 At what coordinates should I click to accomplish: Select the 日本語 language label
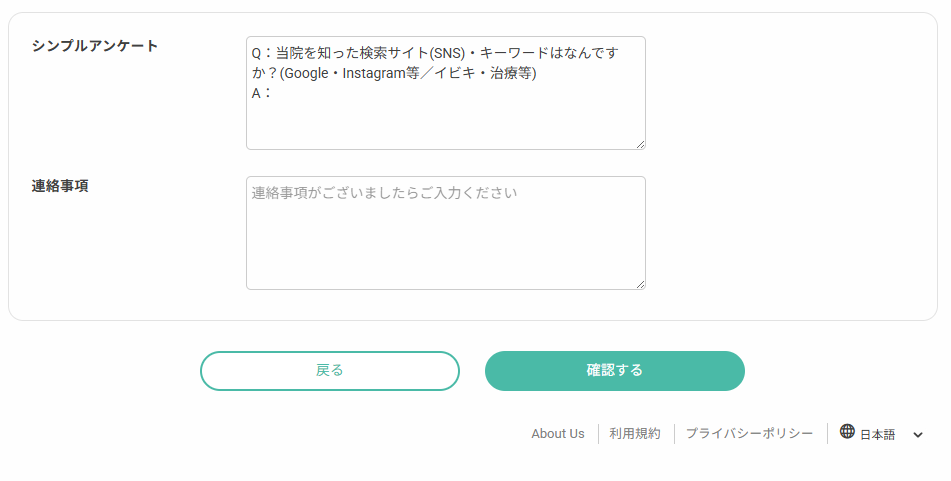tap(877, 435)
